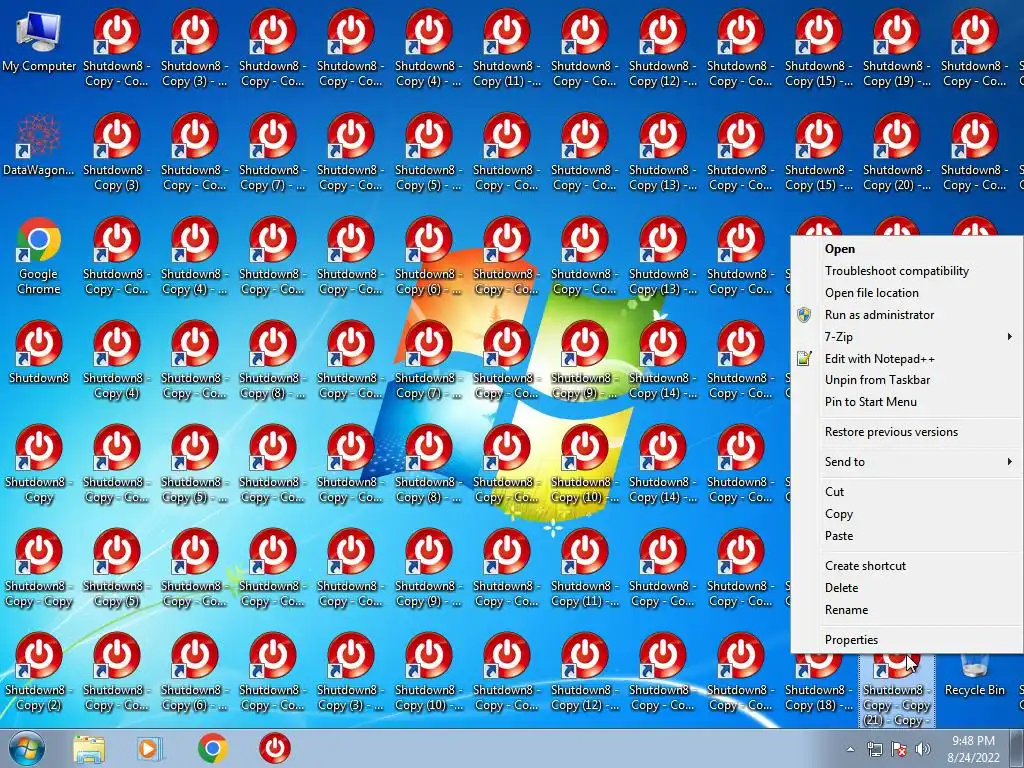Select the Google Chrome desktop shortcut

(39, 256)
